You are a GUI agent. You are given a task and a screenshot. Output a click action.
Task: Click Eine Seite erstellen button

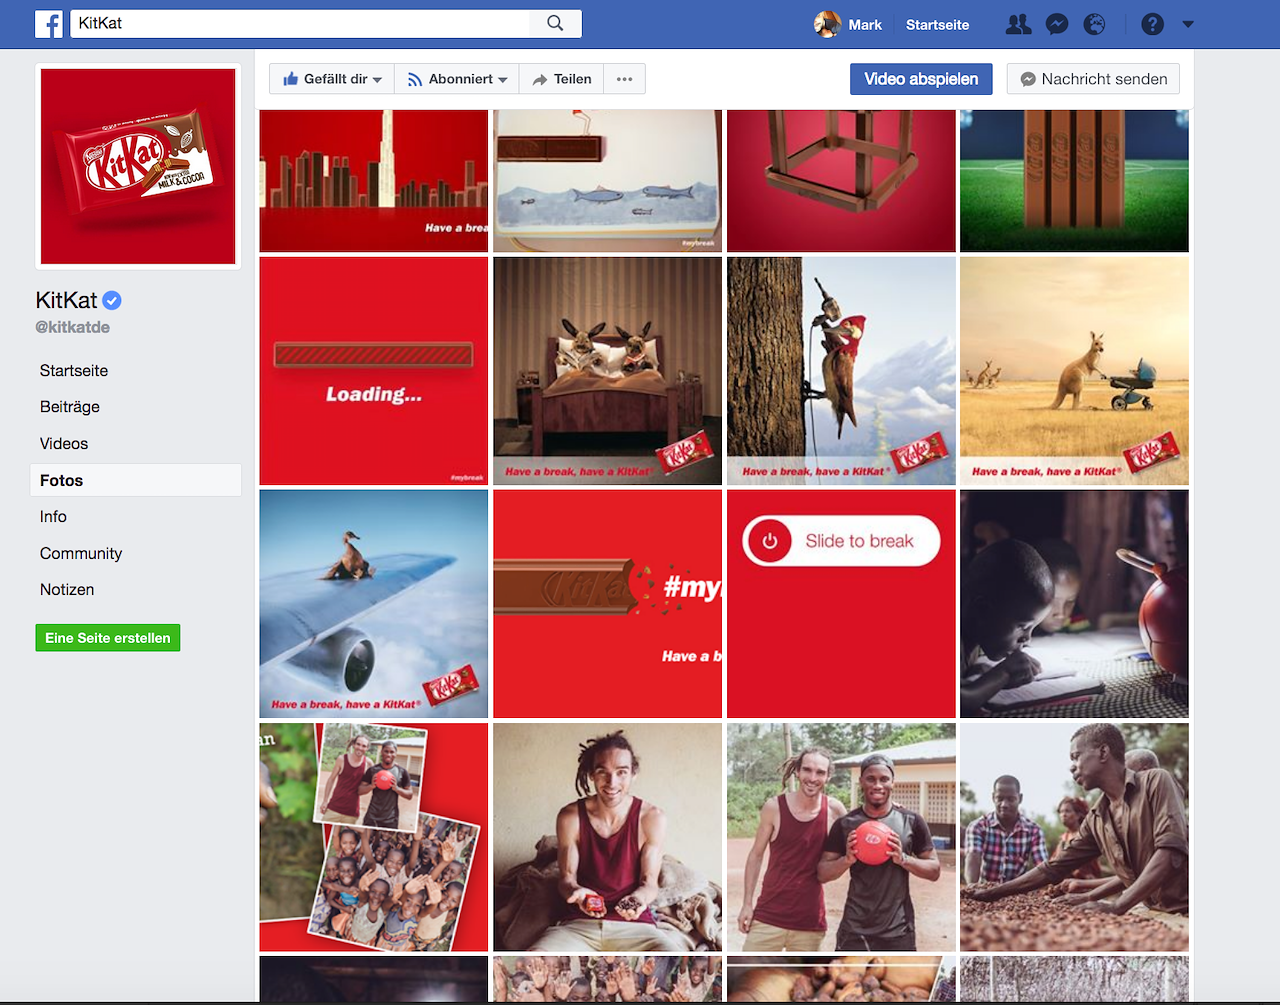pos(108,638)
